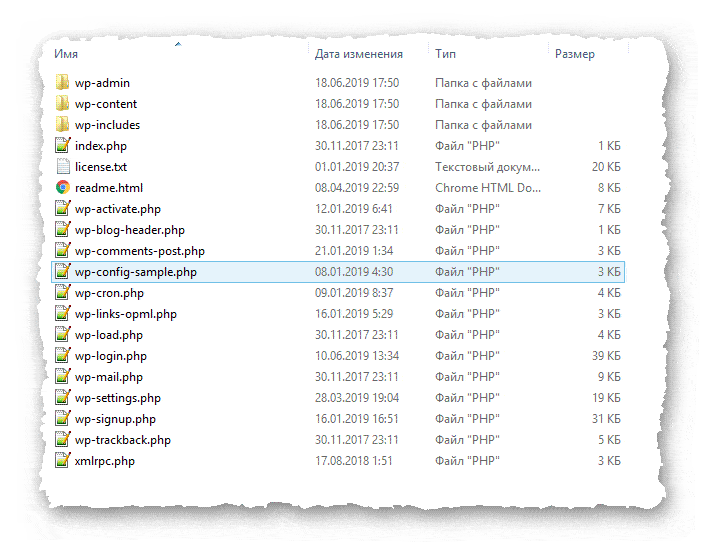Click the date 17.08.2018 1:51
Image resolution: width=704 pixels, height=544 pixels.
coord(354,461)
